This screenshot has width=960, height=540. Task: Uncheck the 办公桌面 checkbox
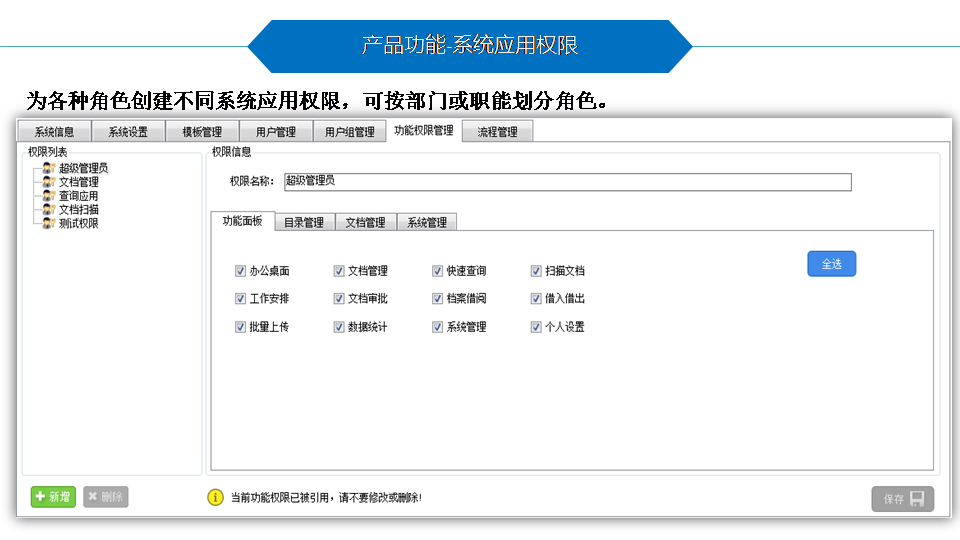(240, 271)
